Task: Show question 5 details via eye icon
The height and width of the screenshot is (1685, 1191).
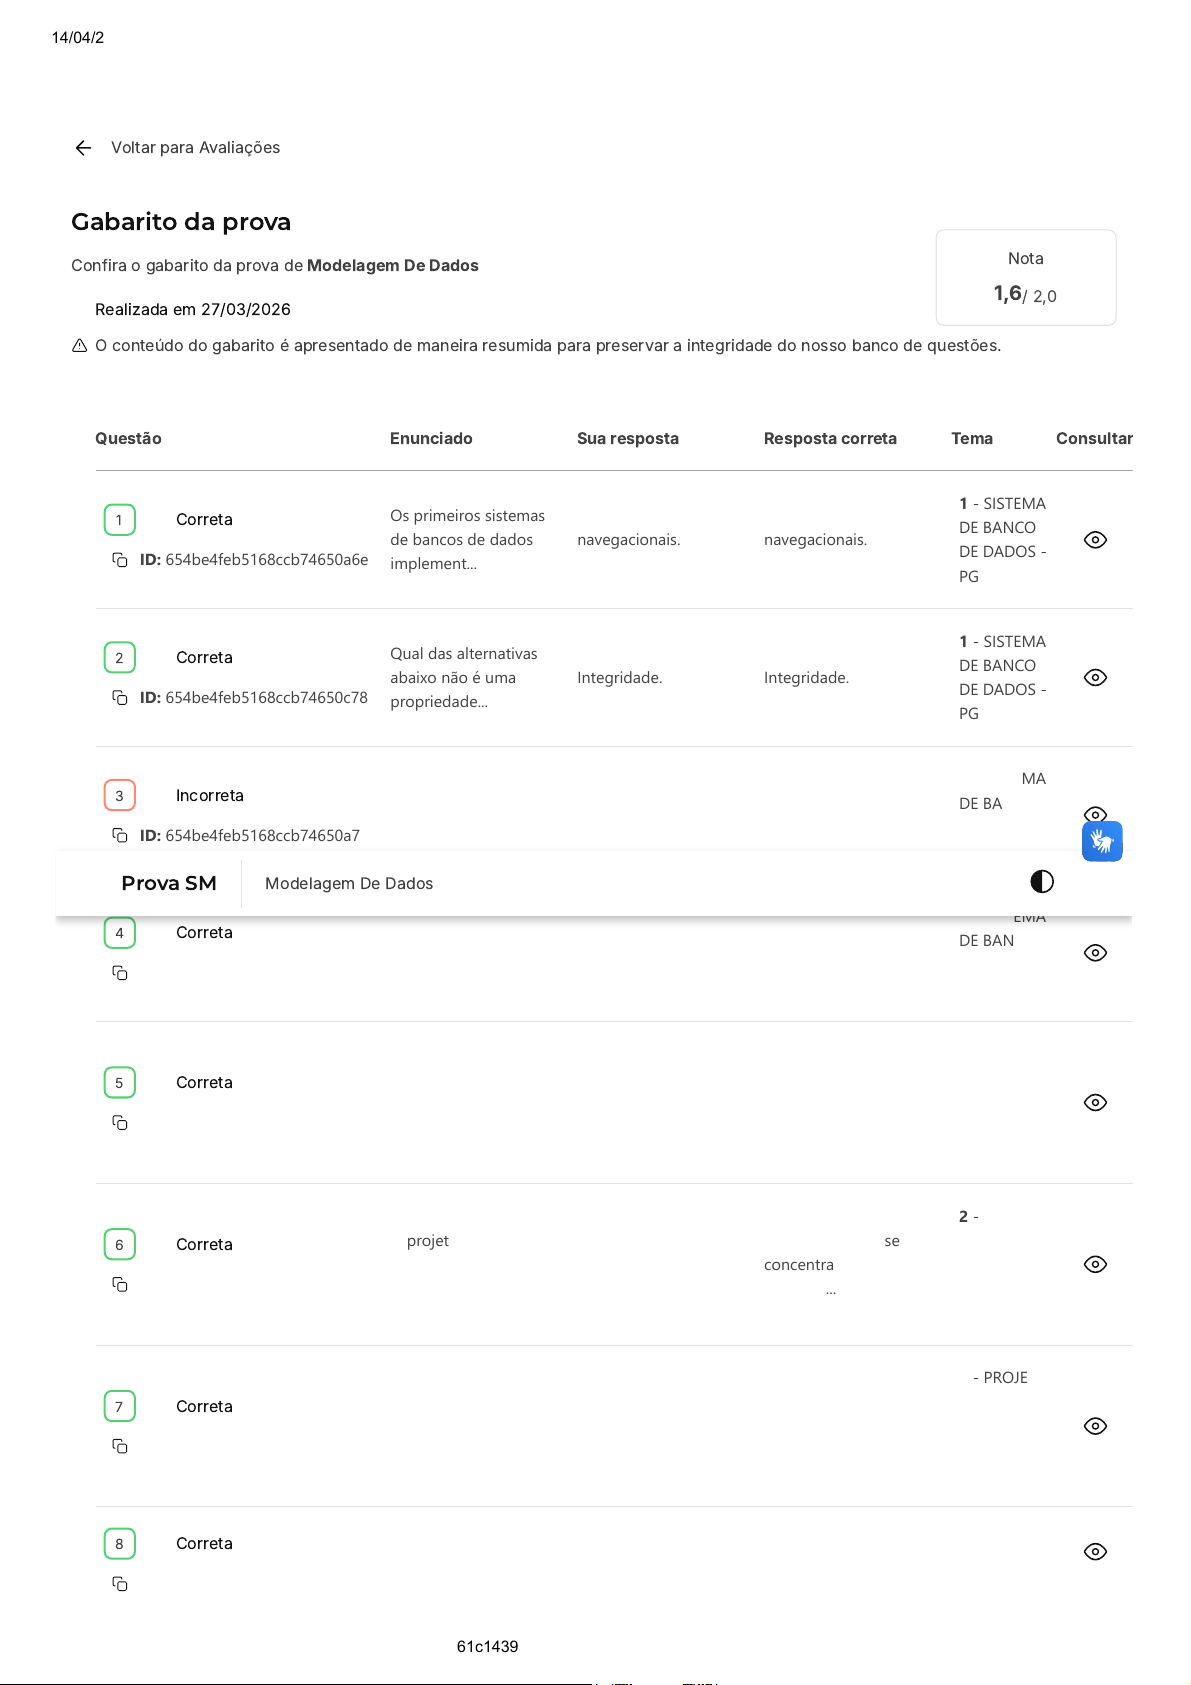Action: pos(1095,1103)
